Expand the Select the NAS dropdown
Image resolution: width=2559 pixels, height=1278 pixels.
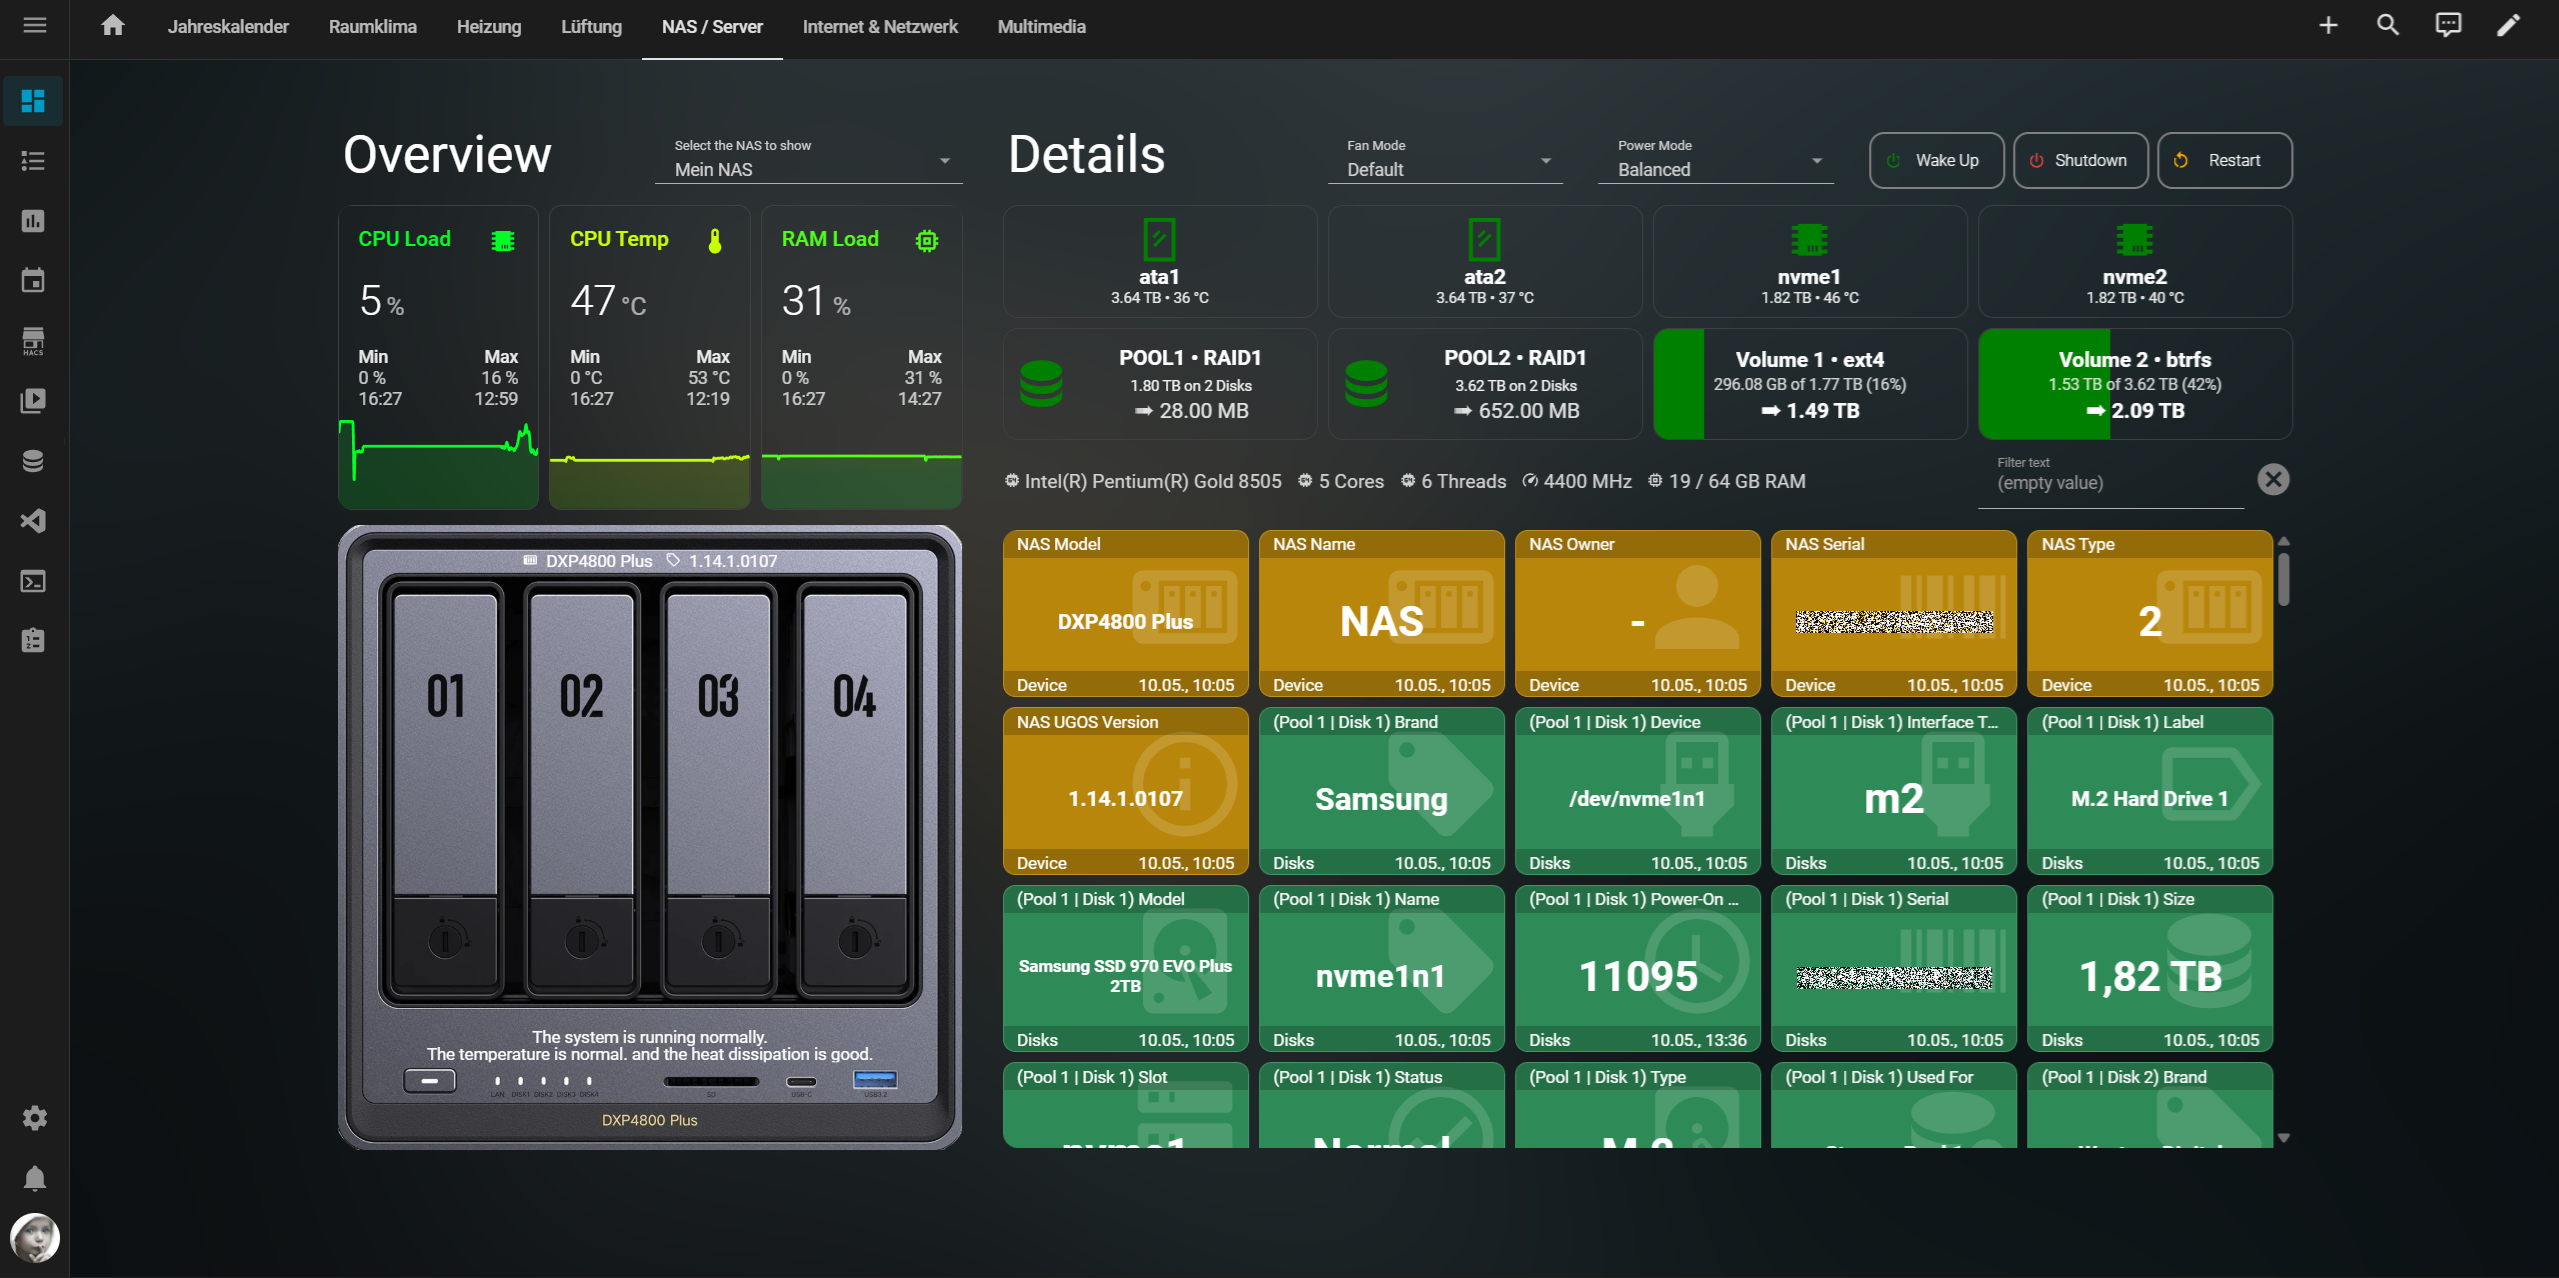pyautogui.click(x=809, y=159)
